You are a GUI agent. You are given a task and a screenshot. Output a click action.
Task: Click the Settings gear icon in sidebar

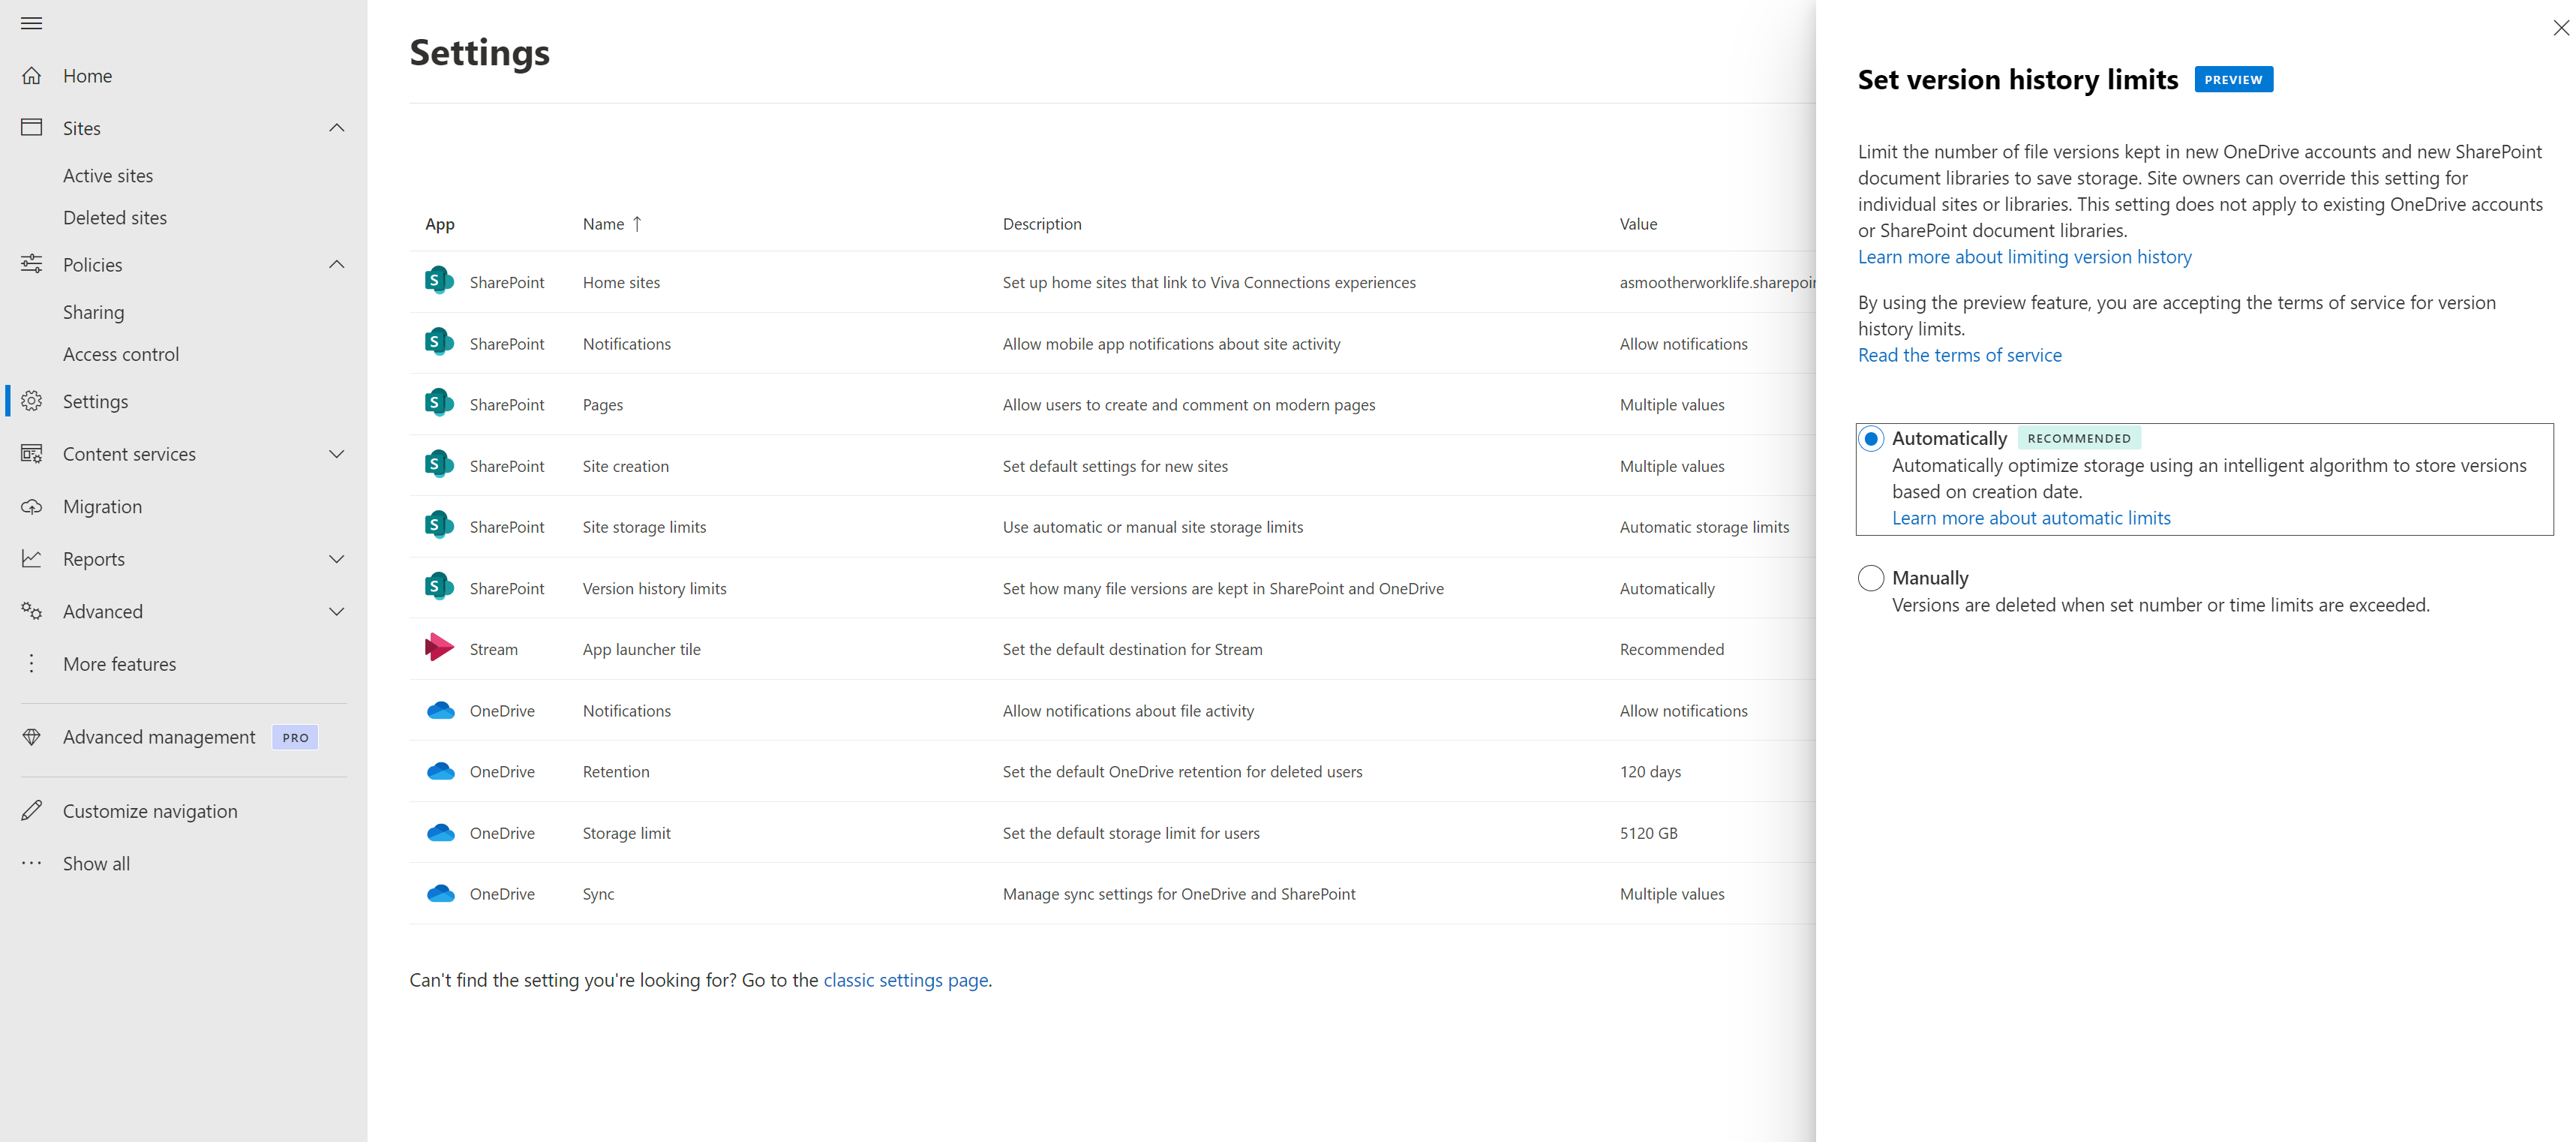(31, 401)
